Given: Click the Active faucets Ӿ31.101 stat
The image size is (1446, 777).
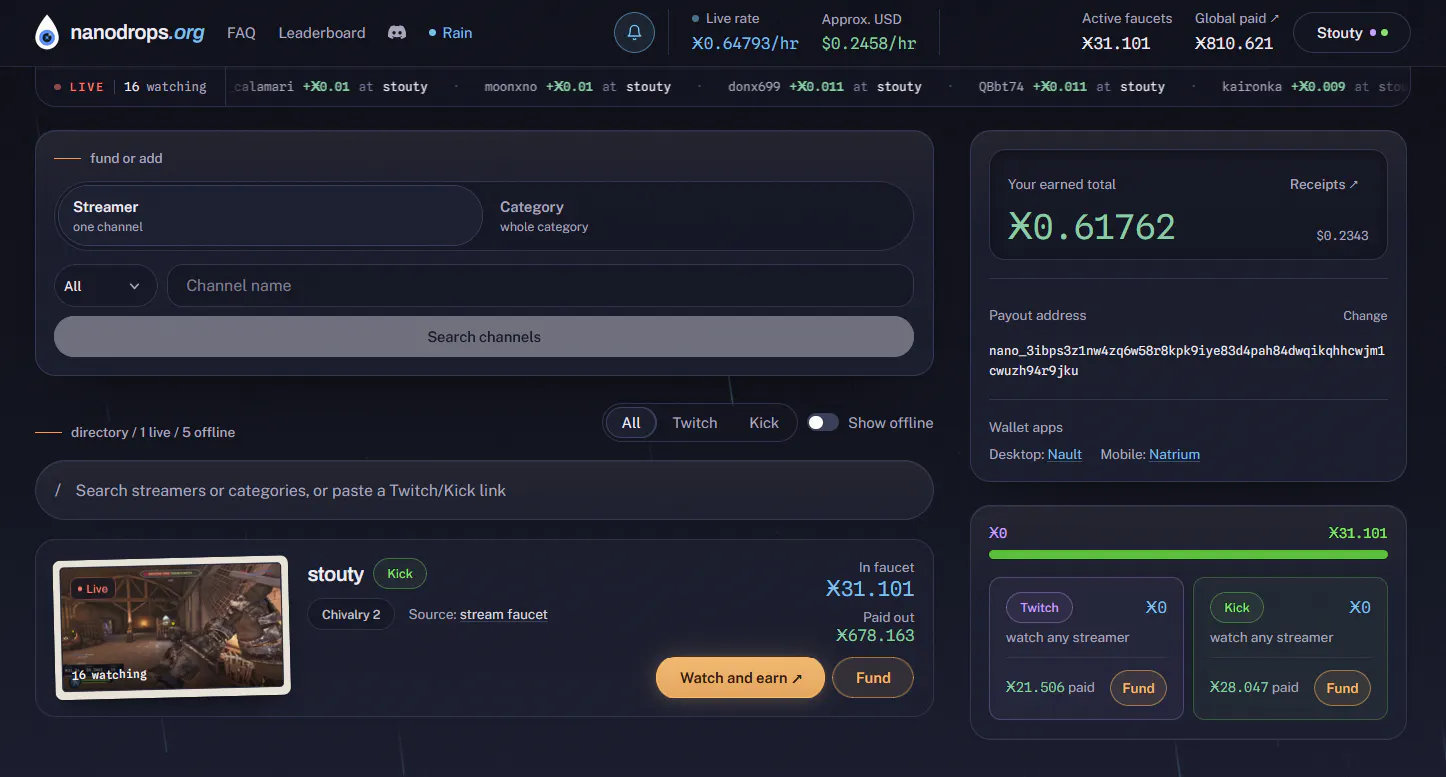Looking at the screenshot, I should click(x=1127, y=33).
